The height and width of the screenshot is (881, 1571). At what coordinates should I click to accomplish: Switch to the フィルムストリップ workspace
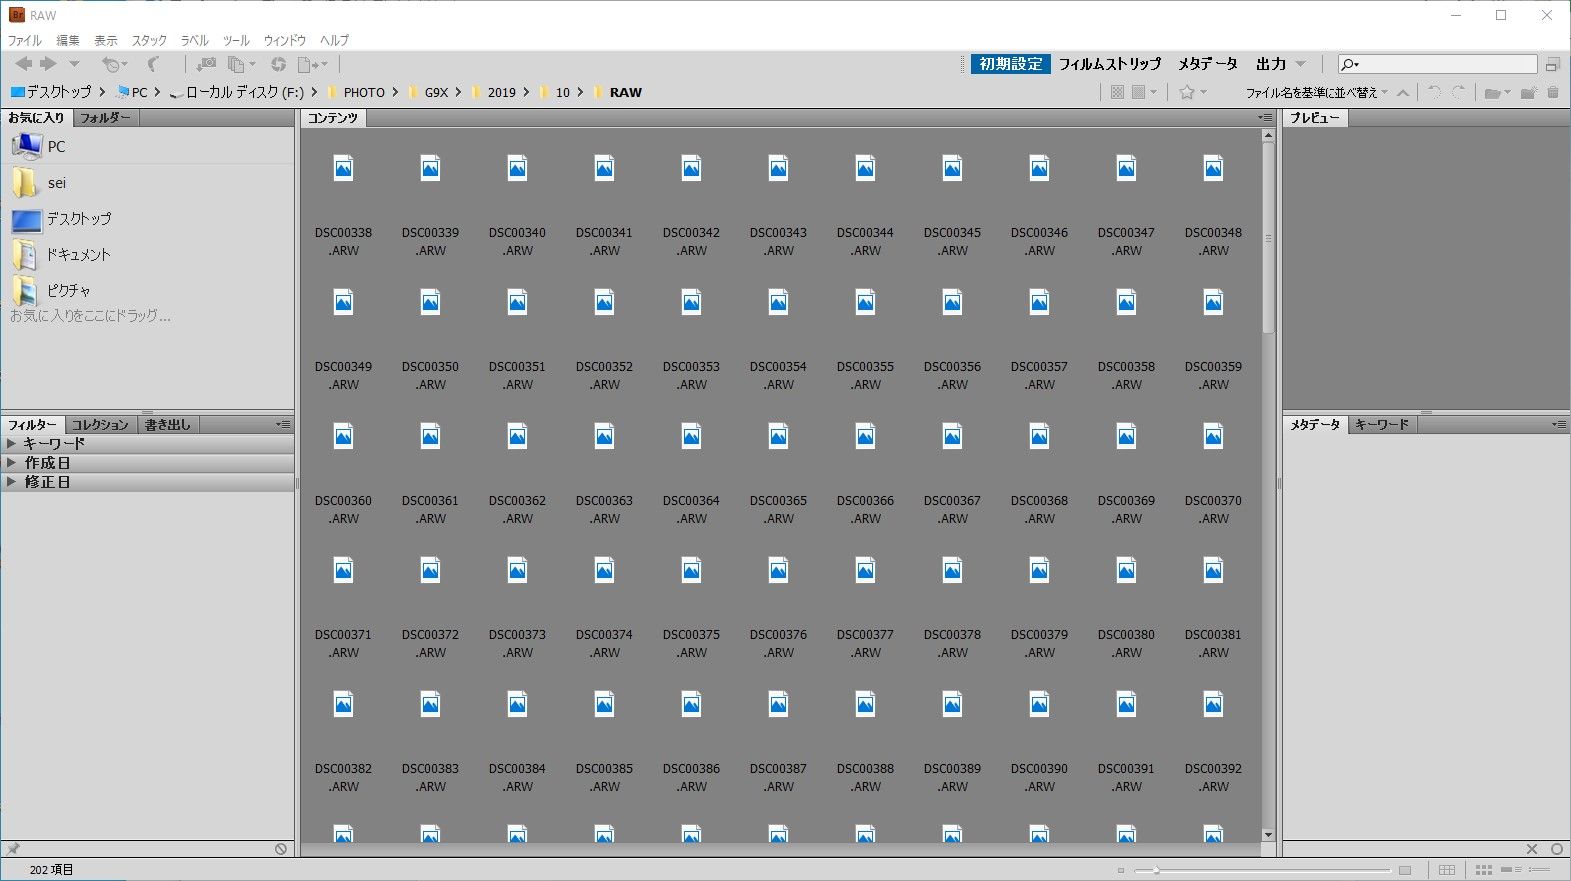click(x=1110, y=64)
